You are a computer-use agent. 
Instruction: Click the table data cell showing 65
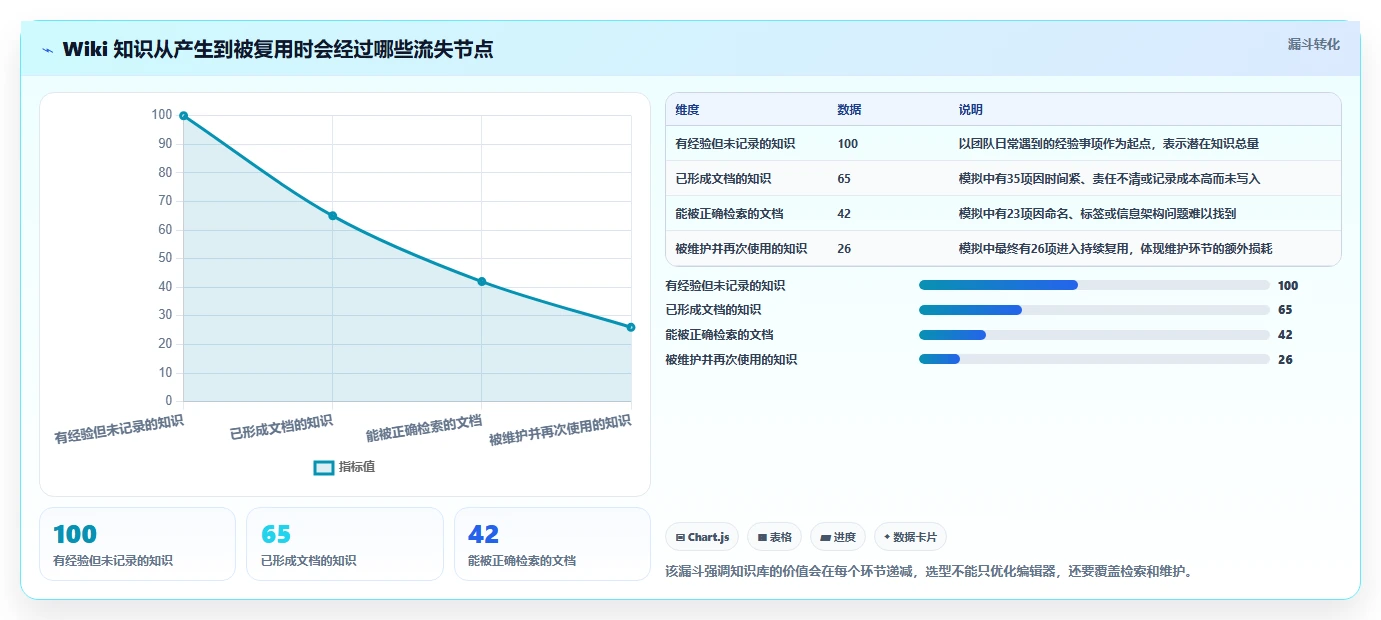tap(844, 179)
